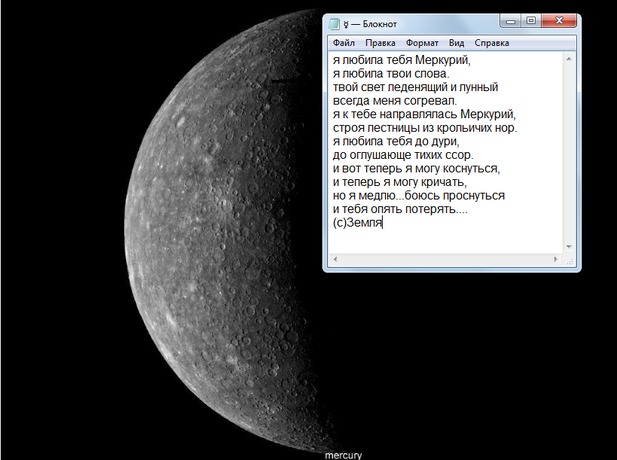Open the Файл menu in Notepad
This screenshot has height=460, width=617.
pyautogui.click(x=344, y=43)
